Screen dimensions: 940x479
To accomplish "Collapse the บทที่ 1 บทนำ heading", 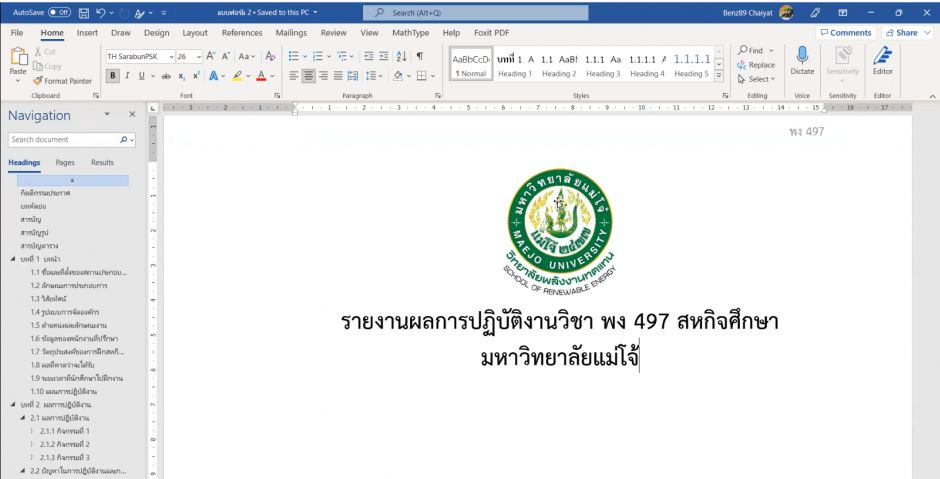I will tap(14, 259).
